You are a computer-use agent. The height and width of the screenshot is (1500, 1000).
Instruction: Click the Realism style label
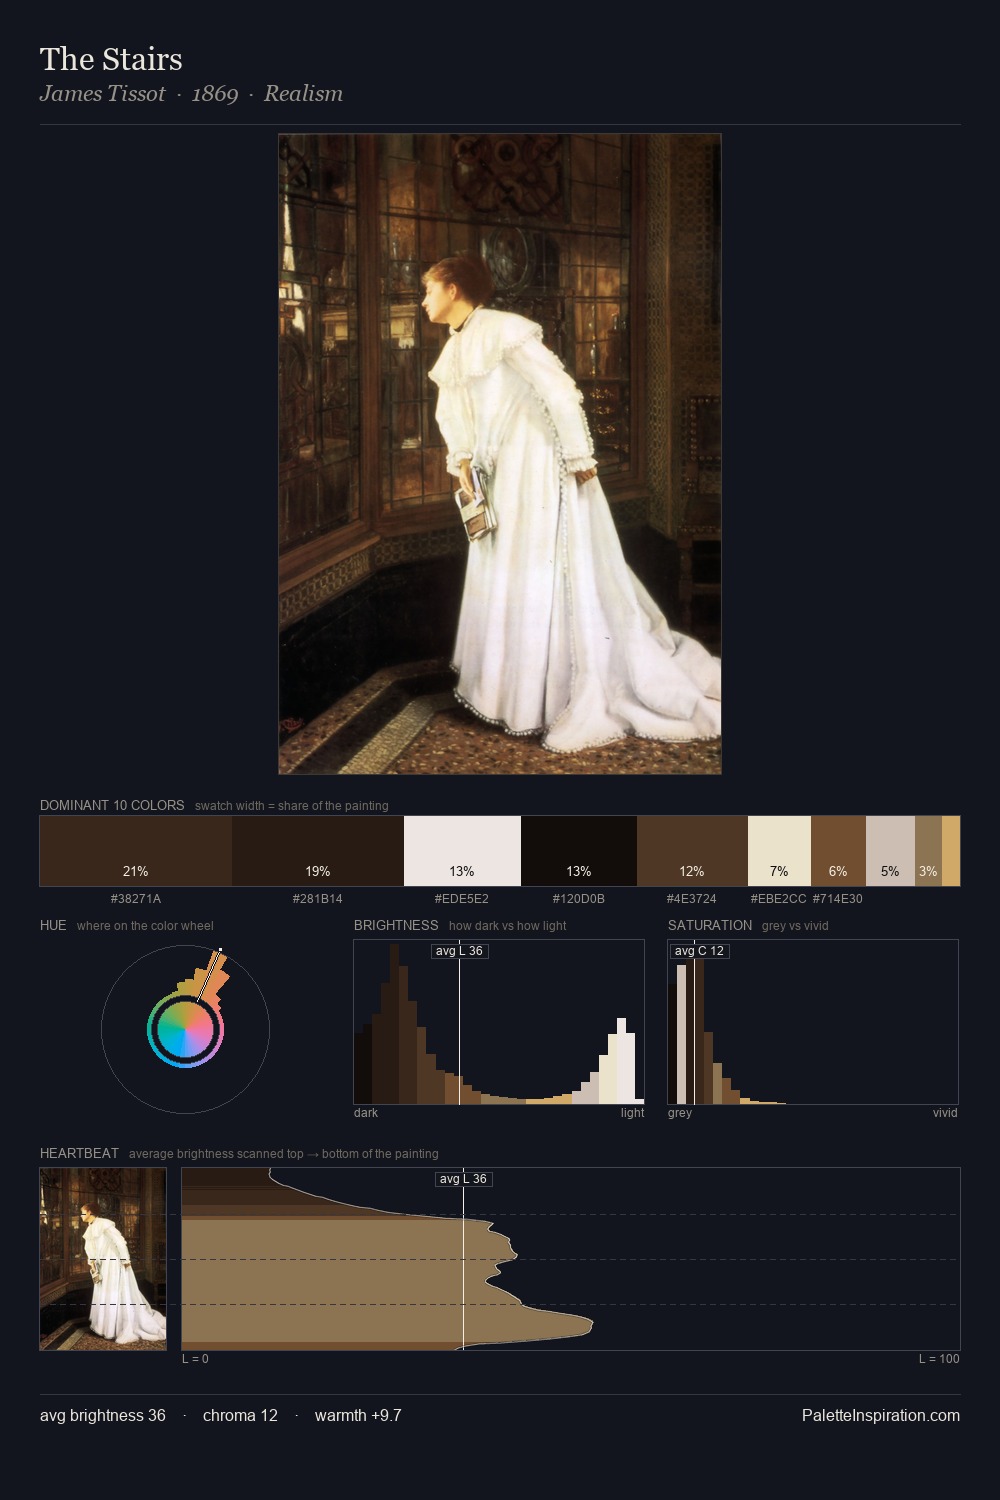(303, 94)
